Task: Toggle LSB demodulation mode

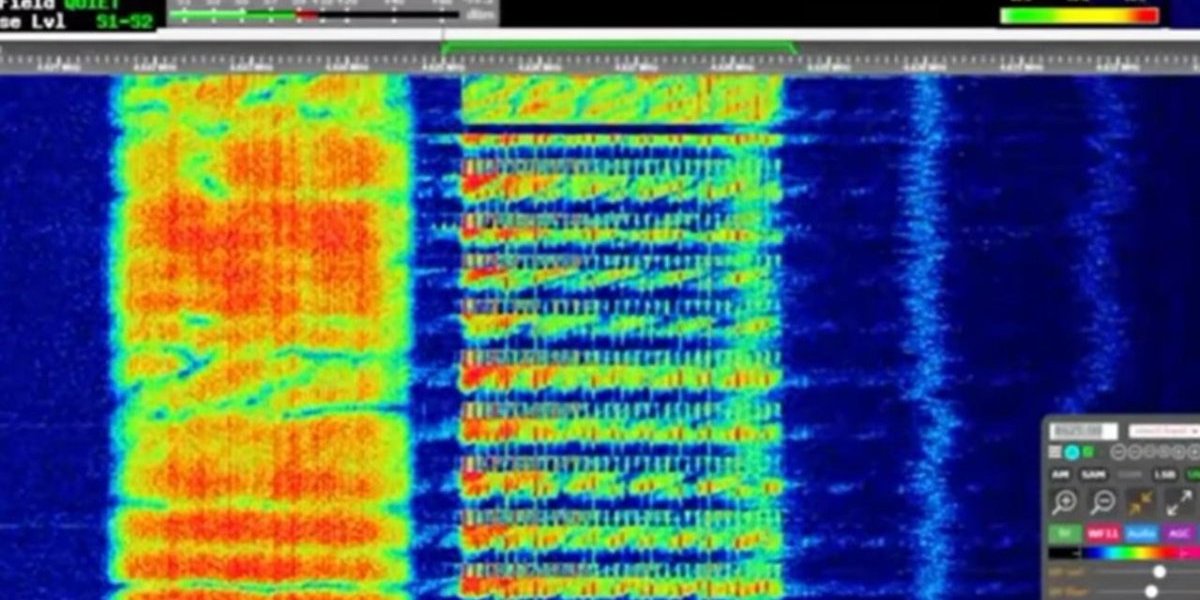Action: tap(1164, 474)
